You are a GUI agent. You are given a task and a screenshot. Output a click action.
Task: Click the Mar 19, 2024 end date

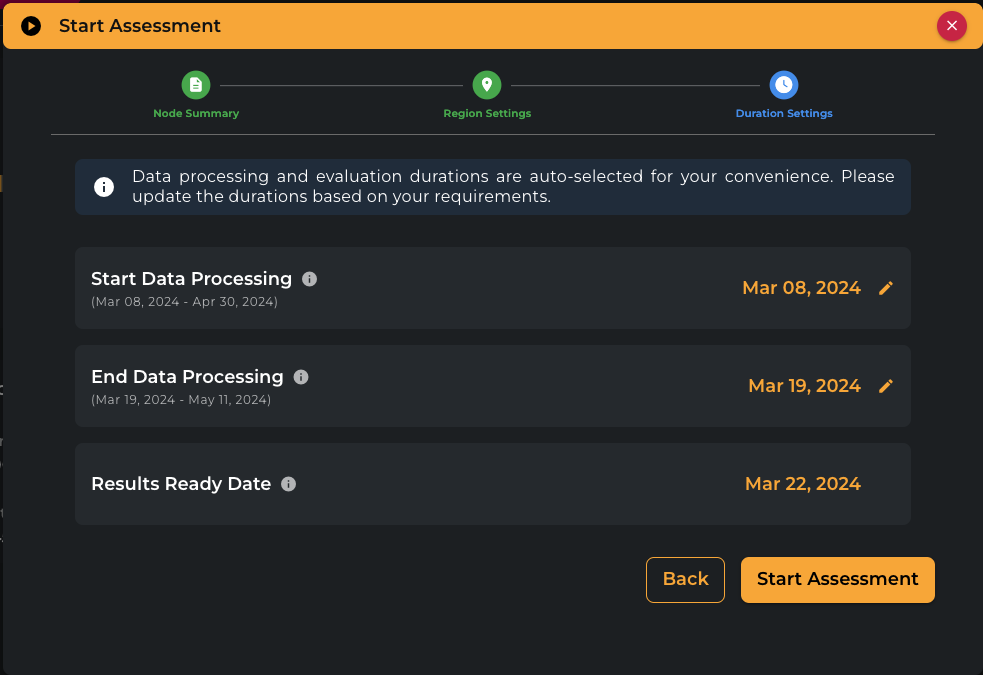(x=804, y=386)
